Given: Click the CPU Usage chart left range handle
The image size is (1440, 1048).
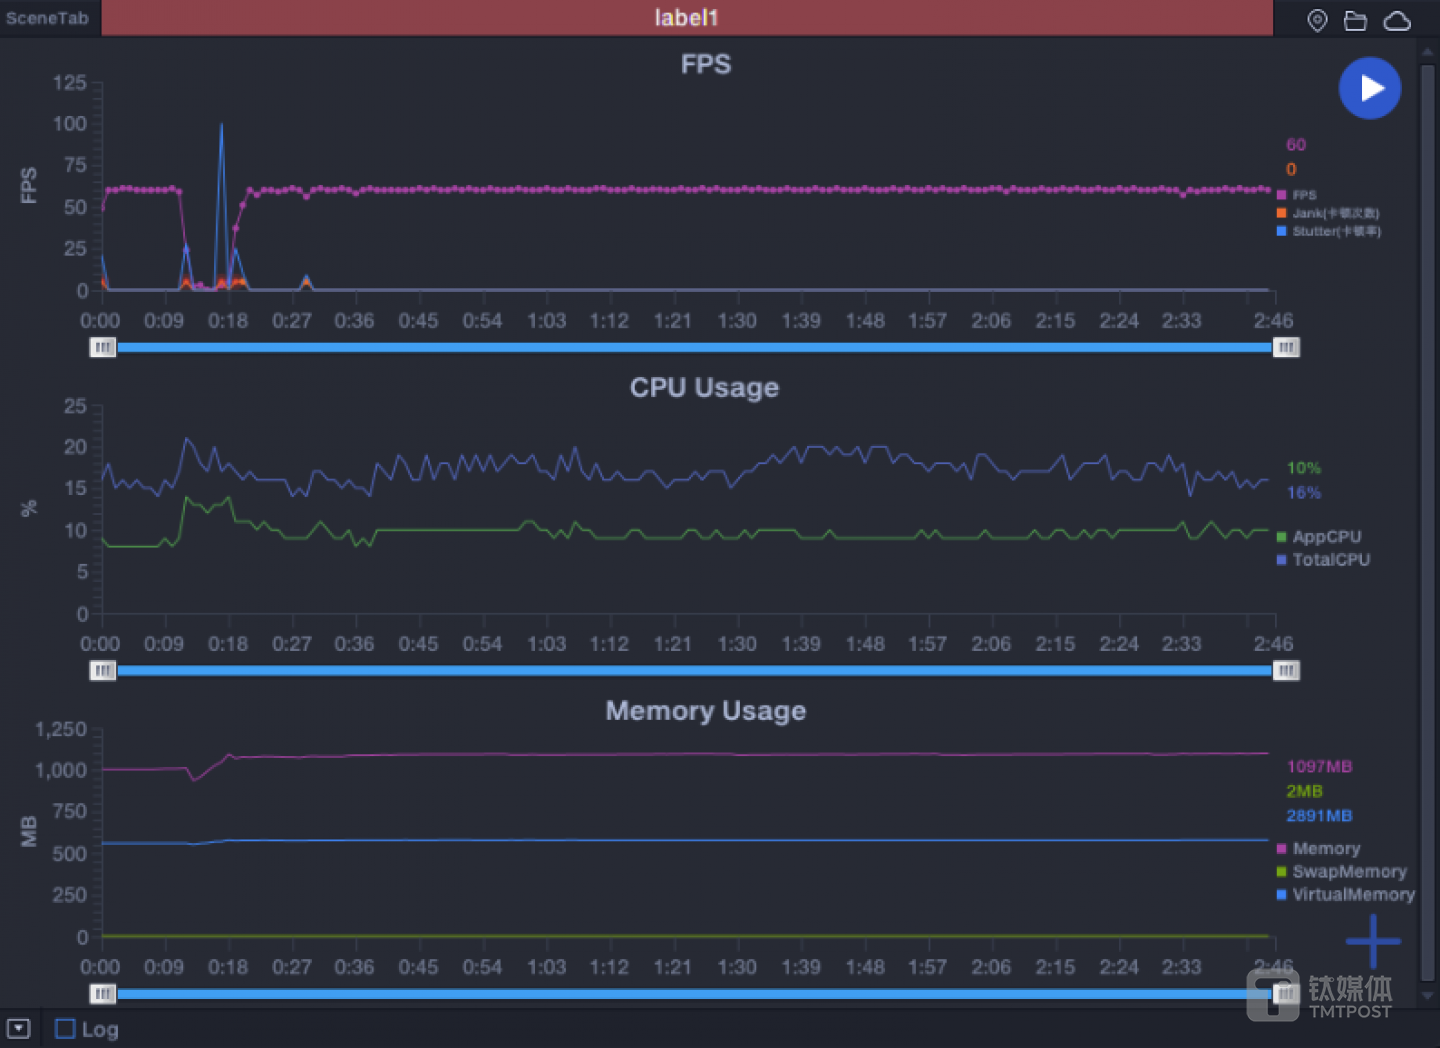Looking at the screenshot, I should pos(103,670).
